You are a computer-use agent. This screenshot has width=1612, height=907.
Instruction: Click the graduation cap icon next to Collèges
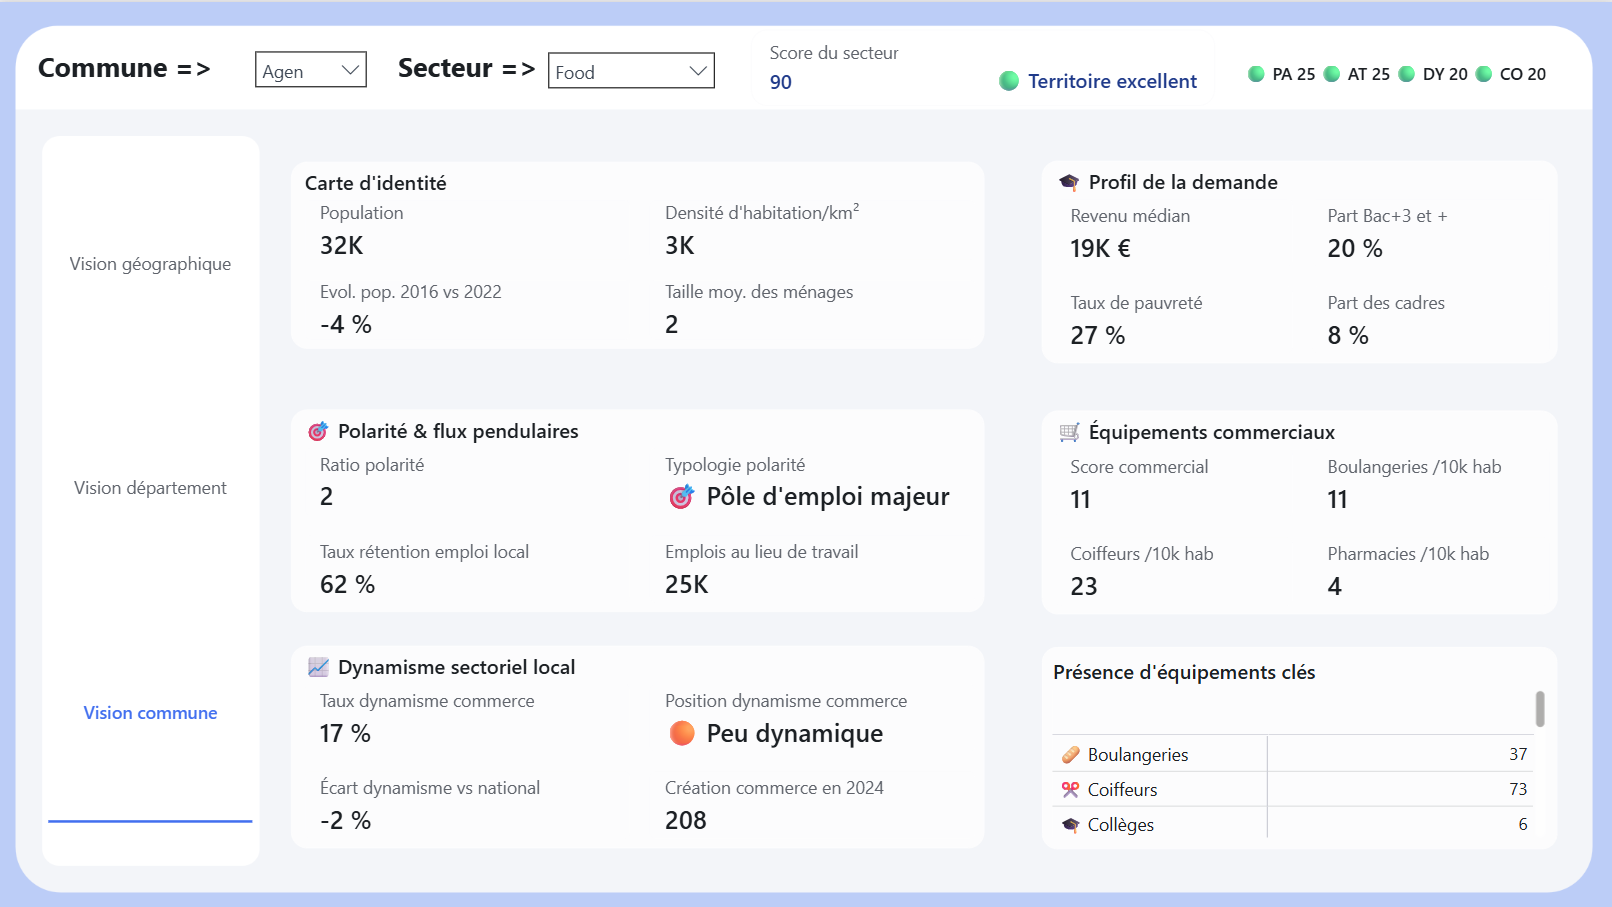coord(1069,824)
